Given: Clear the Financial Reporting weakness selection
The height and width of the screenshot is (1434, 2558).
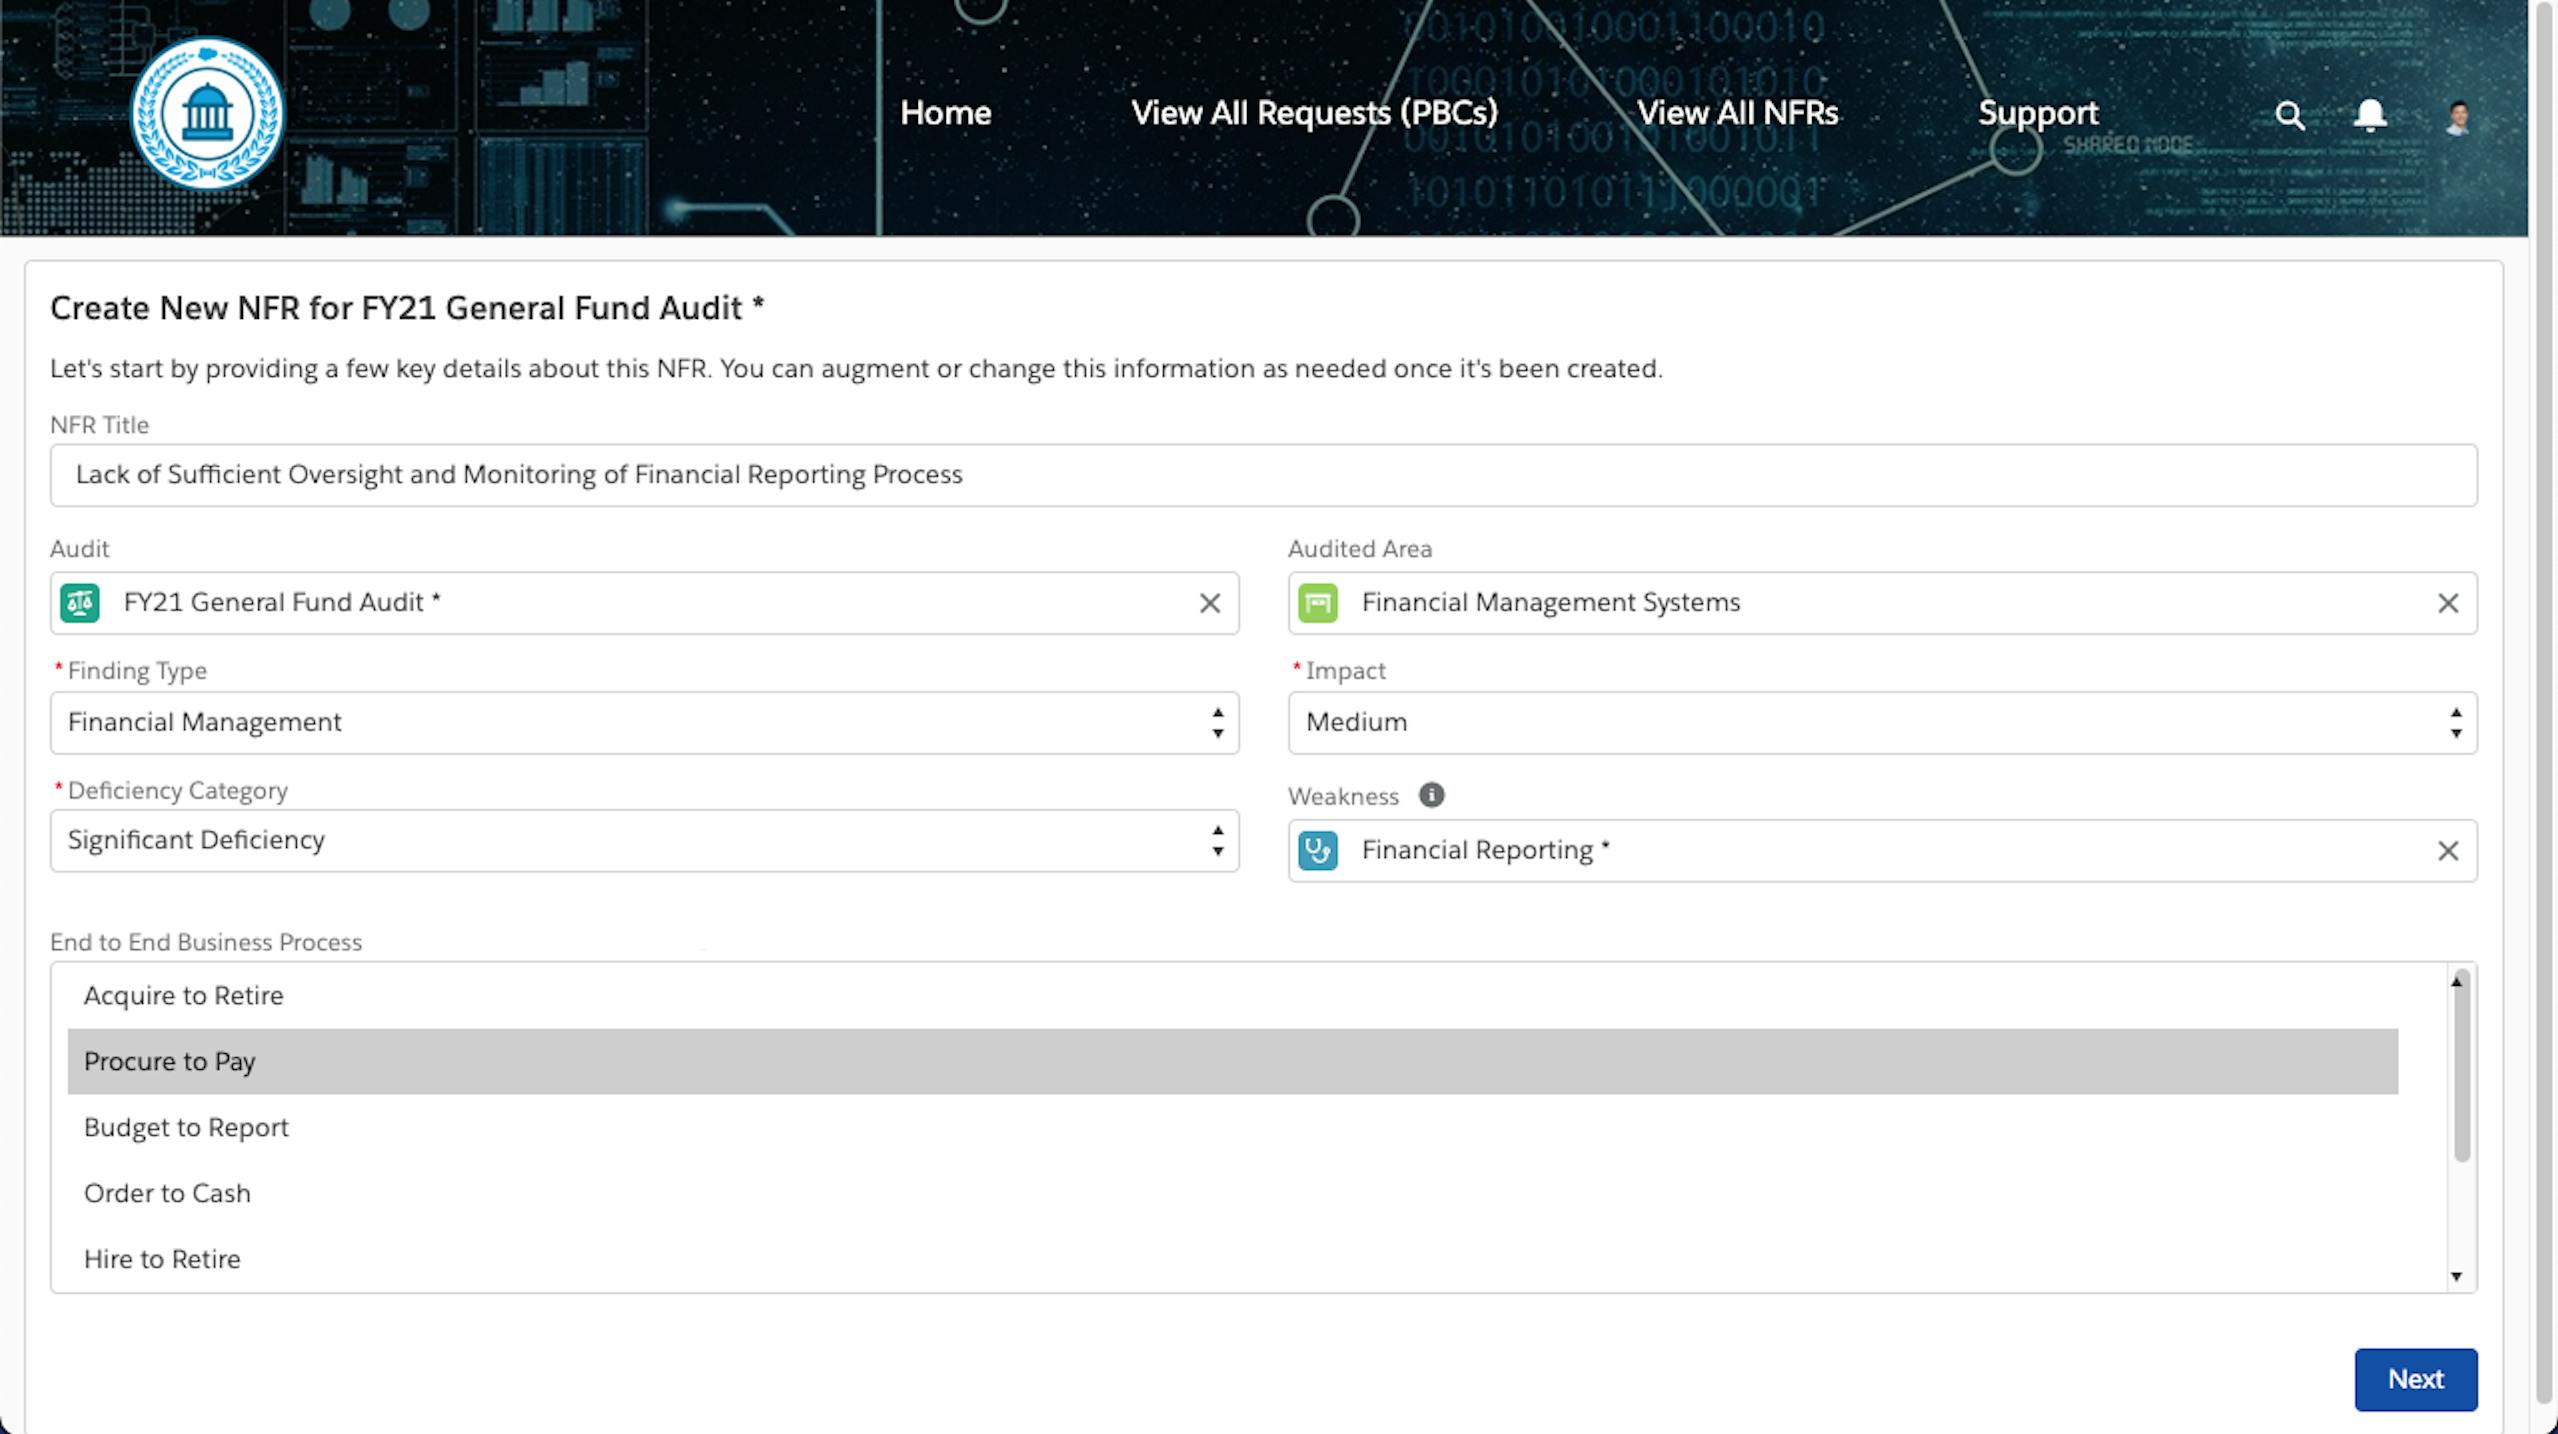Looking at the screenshot, I should click(2447, 851).
